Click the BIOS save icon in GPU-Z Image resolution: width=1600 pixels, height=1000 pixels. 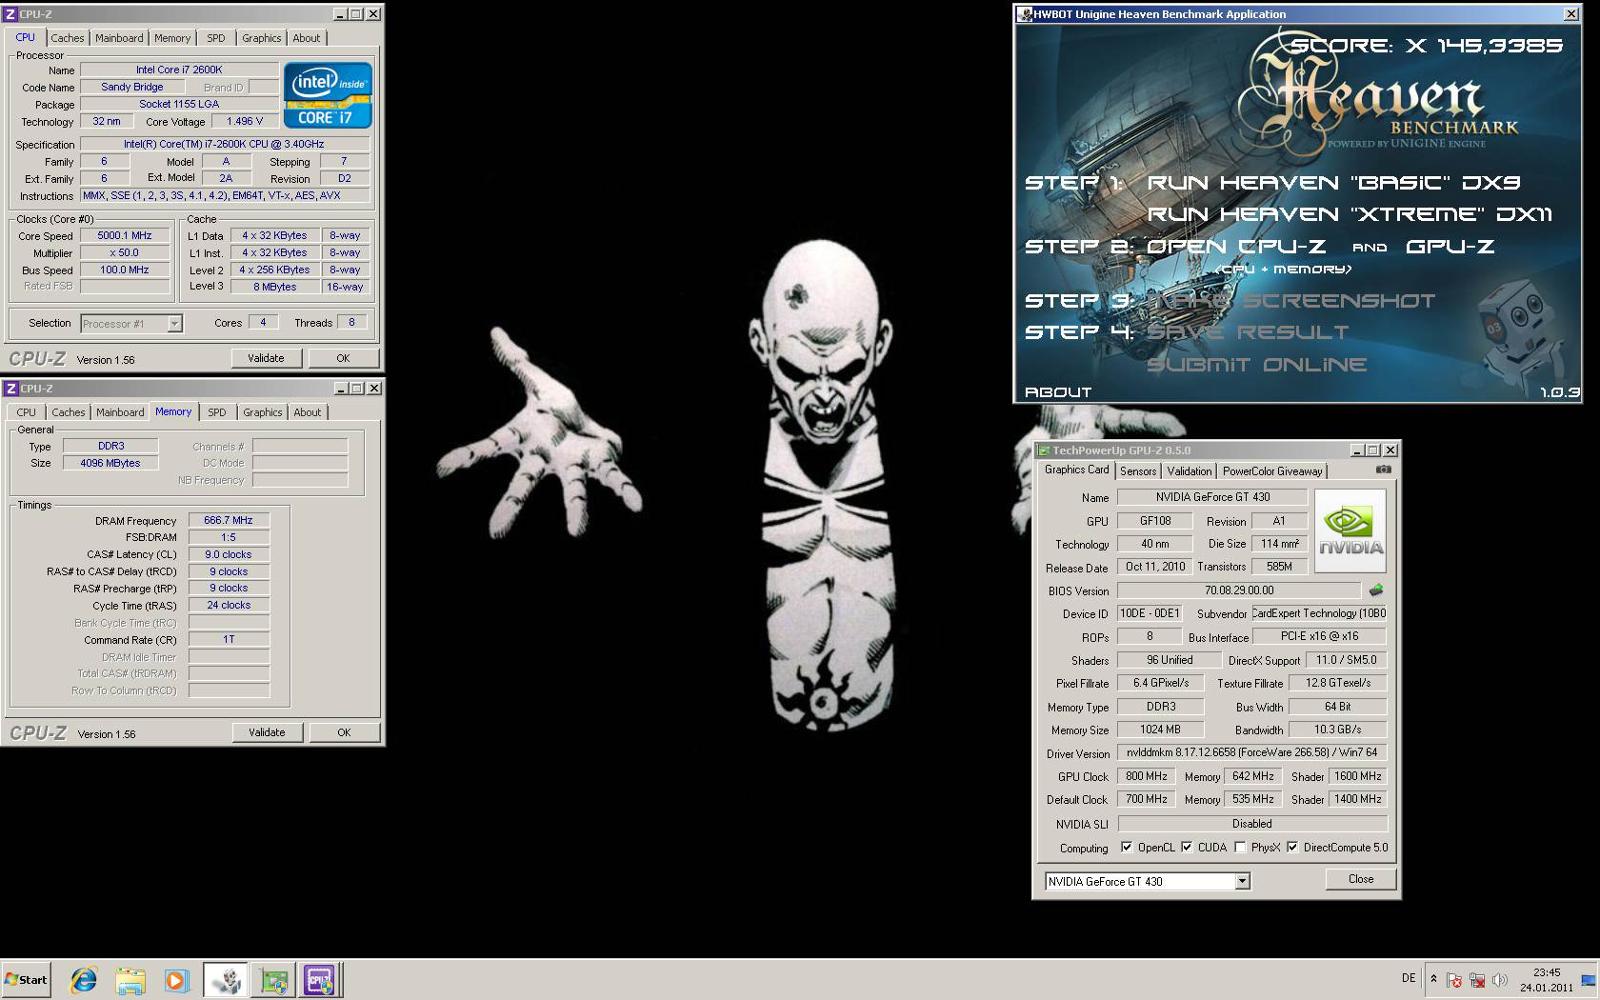tap(1376, 590)
